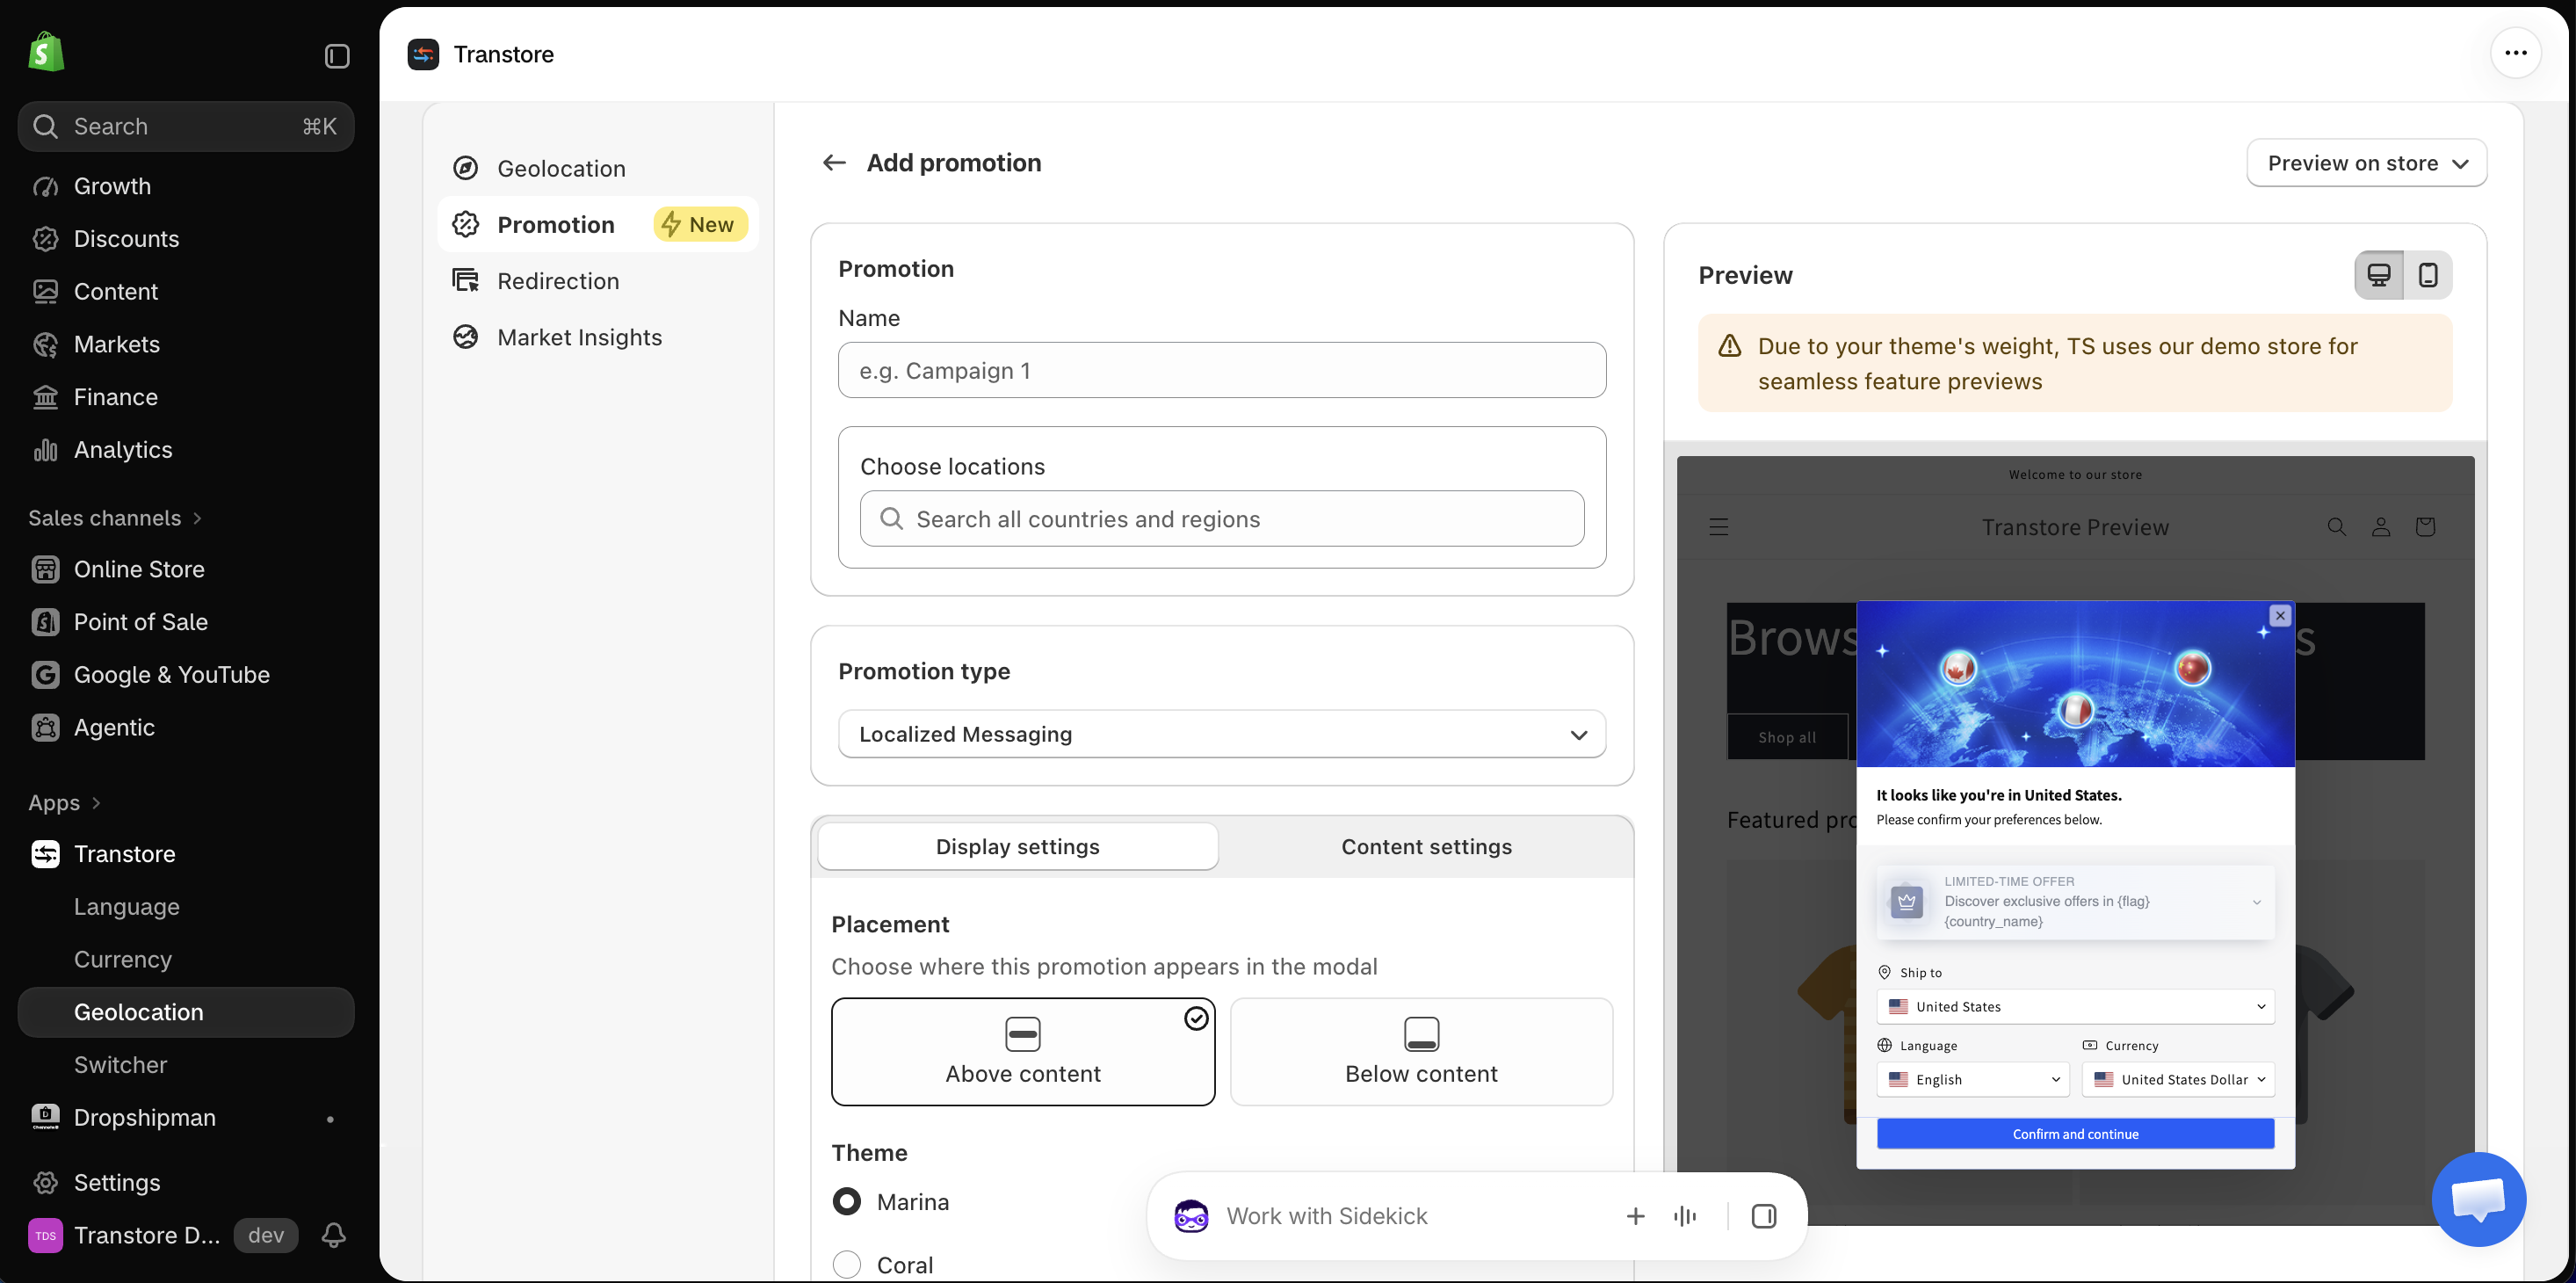Click the preview store cart icon
2576x1283 pixels.
(x=2425, y=527)
